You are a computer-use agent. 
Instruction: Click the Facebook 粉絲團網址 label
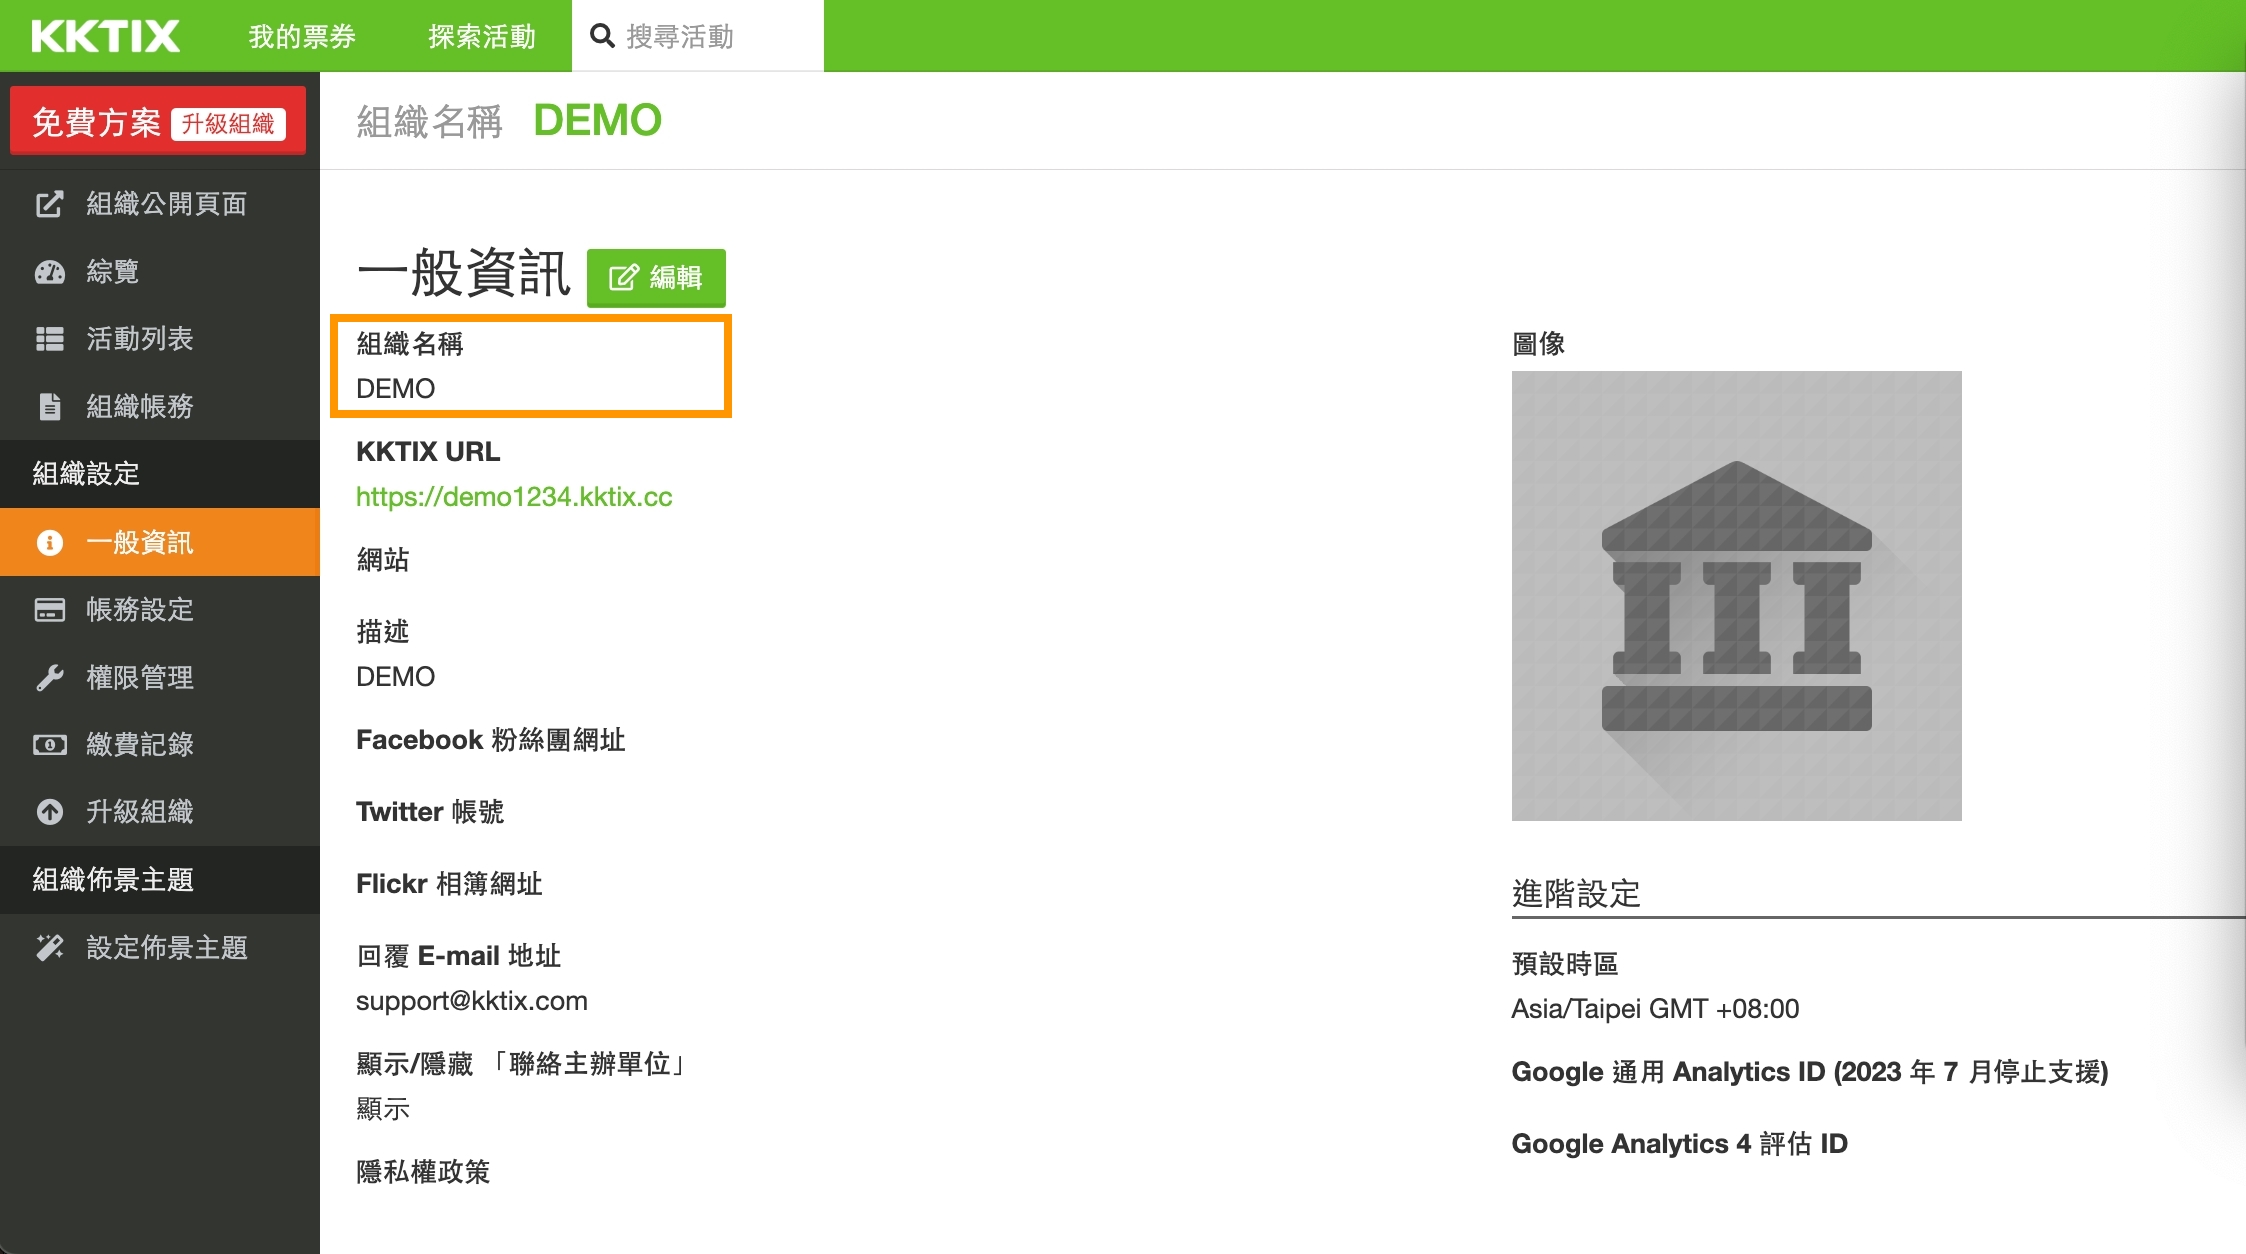pos(491,740)
